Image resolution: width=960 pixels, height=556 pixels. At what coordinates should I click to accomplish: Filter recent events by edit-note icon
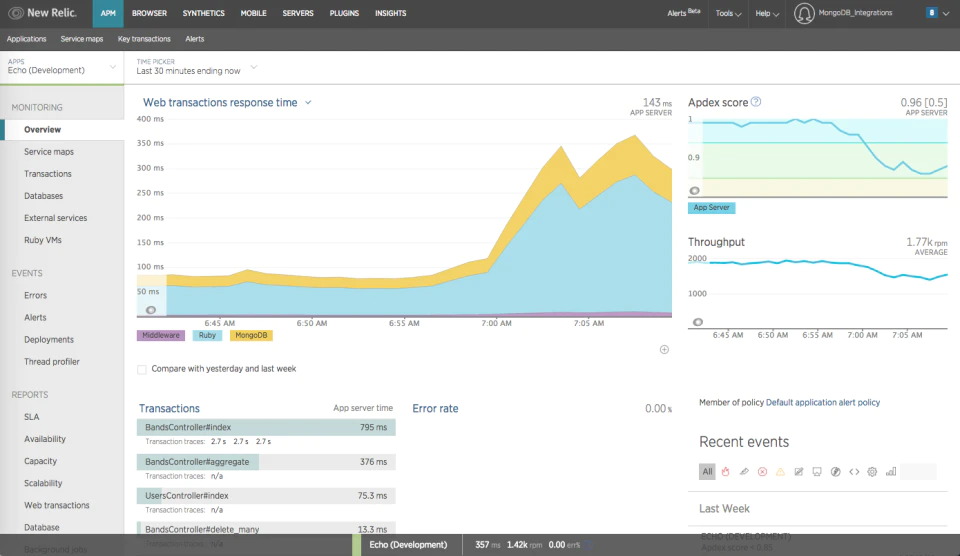pos(798,471)
